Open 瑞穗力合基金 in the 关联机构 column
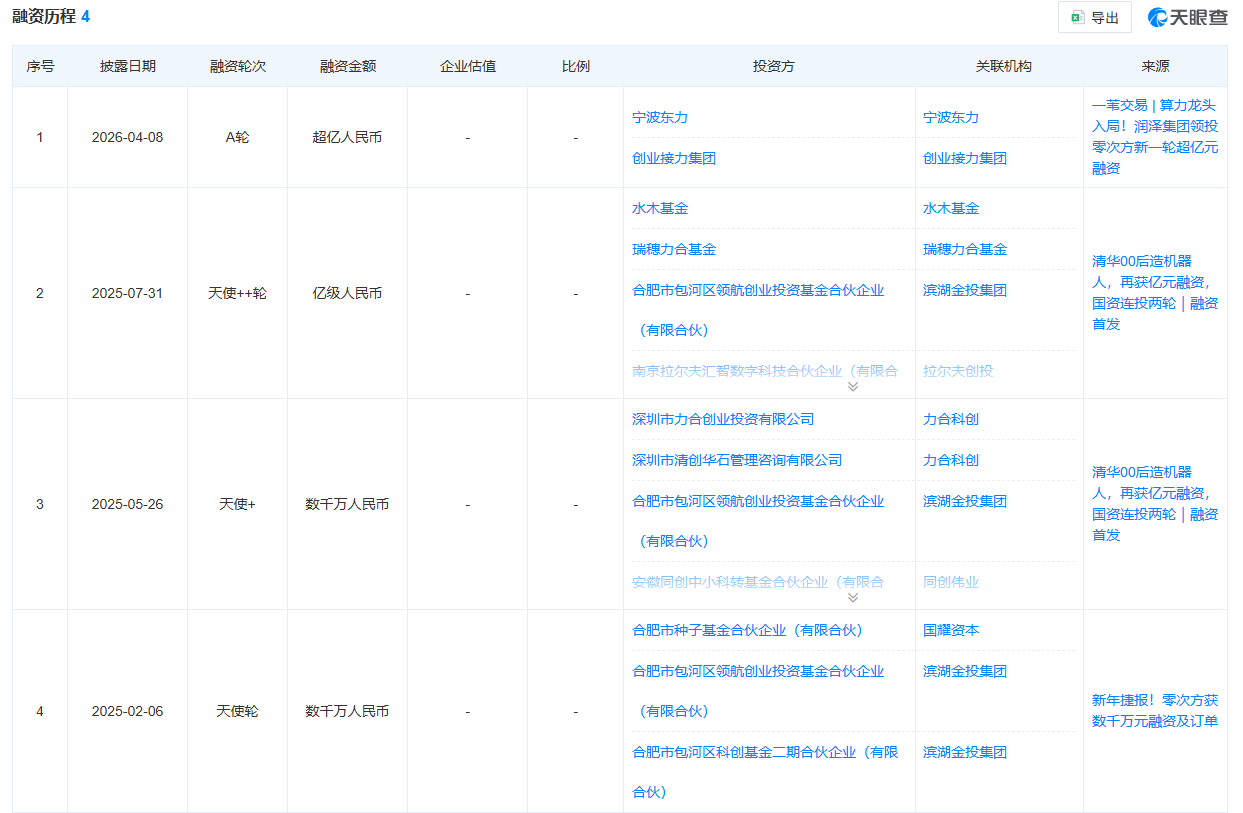The width and height of the screenshot is (1243, 813). [965, 249]
